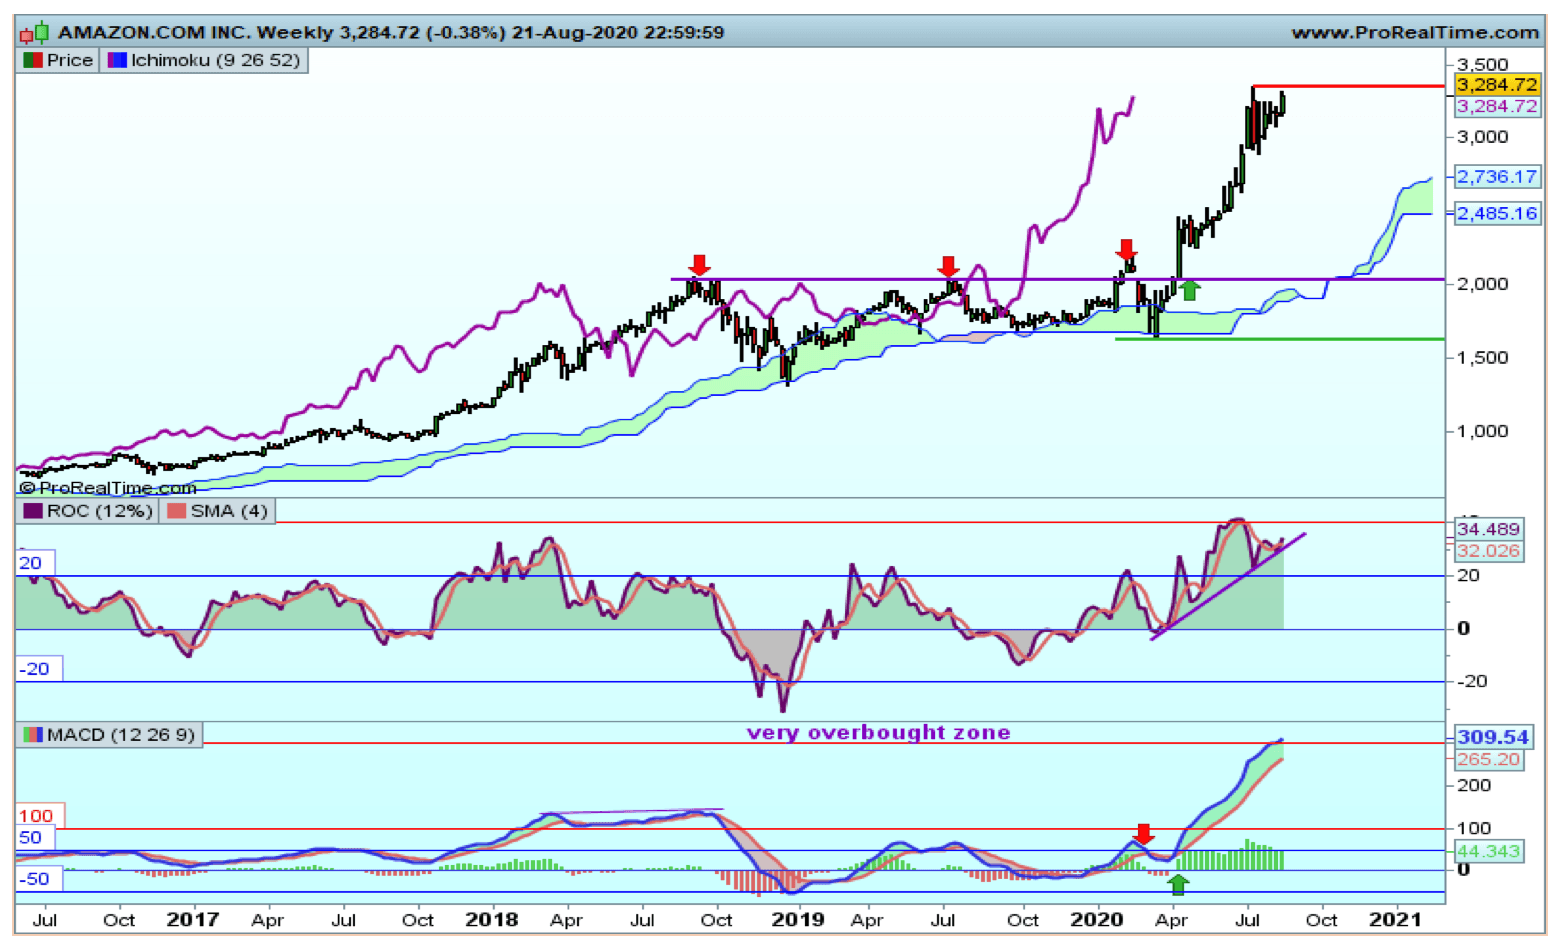Click the 3,500 price axis label
The width and height of the screenshot is (1554, 944).
pos(1483,65)
